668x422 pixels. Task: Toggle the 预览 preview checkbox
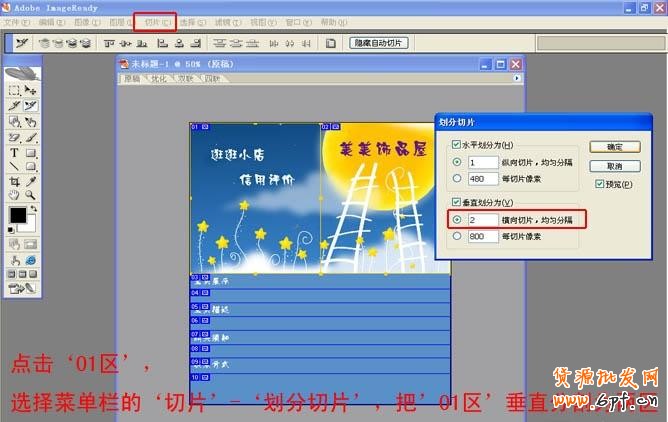pos(599,184)
